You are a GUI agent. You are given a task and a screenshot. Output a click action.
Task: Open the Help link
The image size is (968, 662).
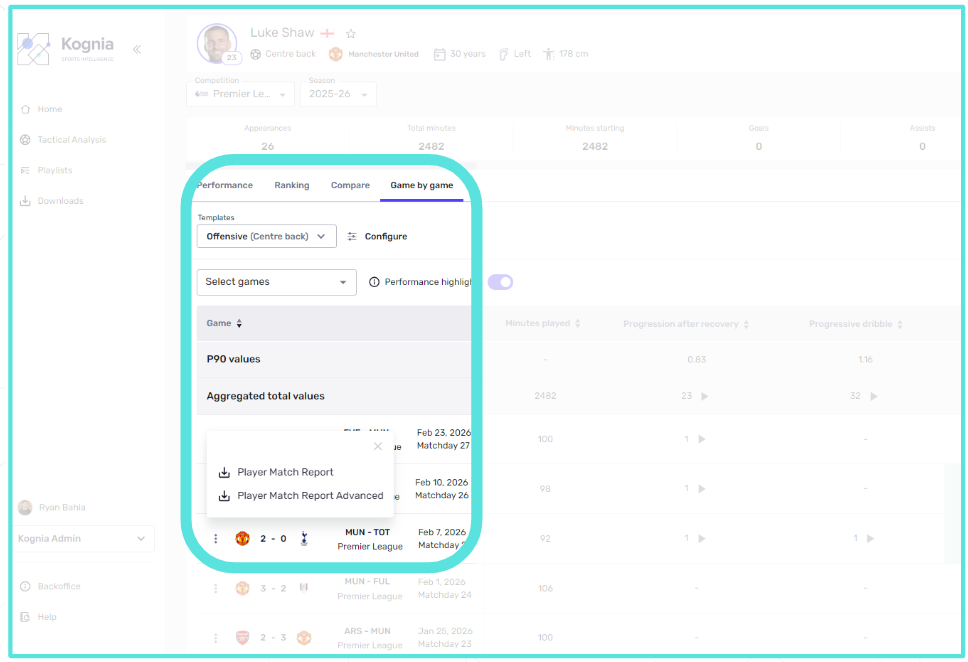[x=38, y=617]
